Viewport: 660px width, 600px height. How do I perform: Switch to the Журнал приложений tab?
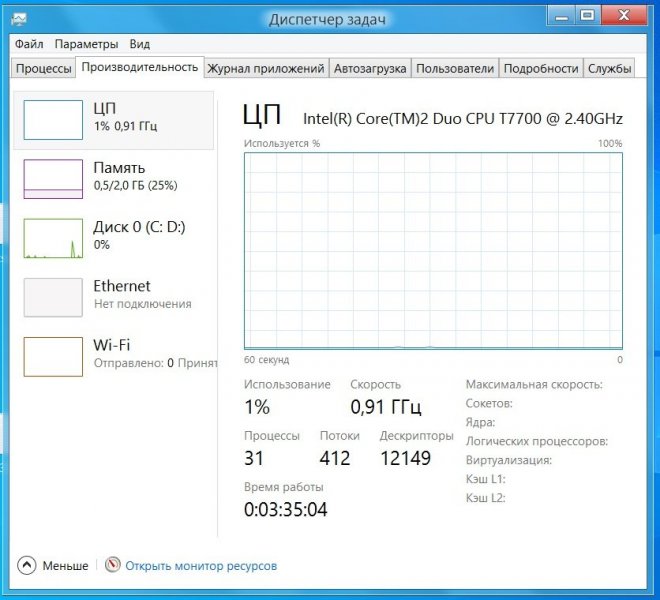click(x=265, y=68)
